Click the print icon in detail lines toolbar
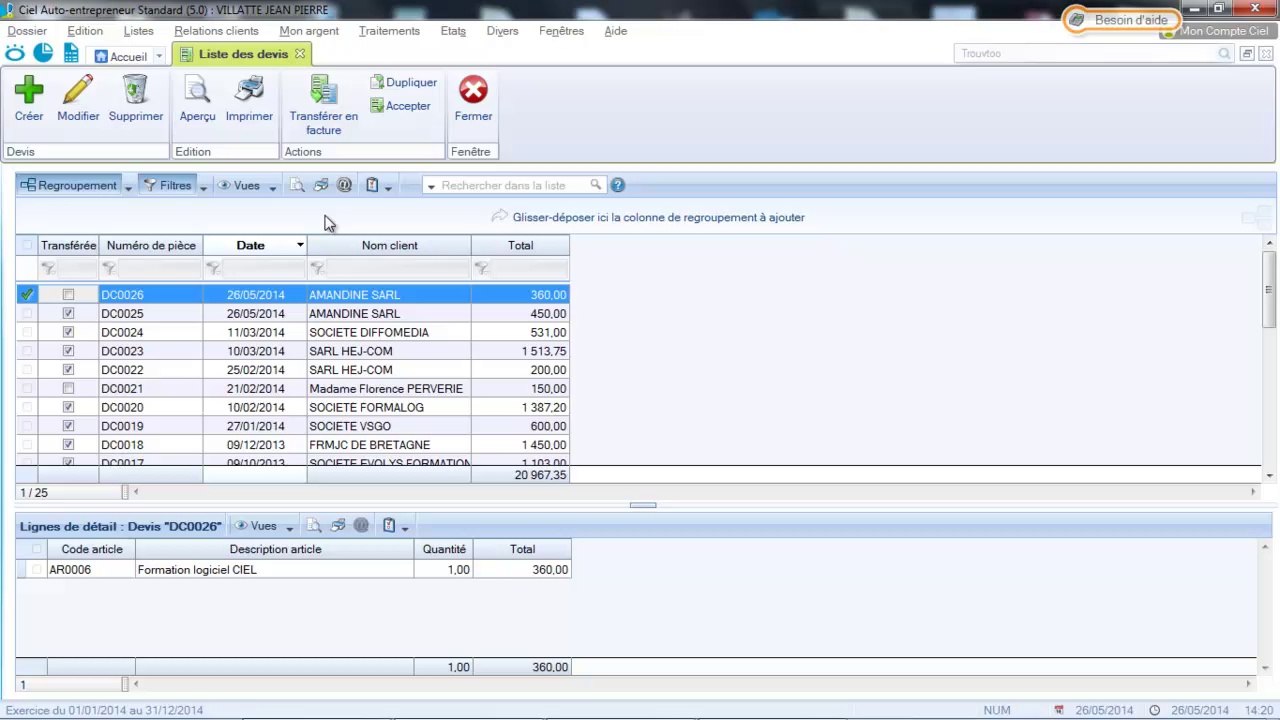1280x720 pixels. coord(338,525)
